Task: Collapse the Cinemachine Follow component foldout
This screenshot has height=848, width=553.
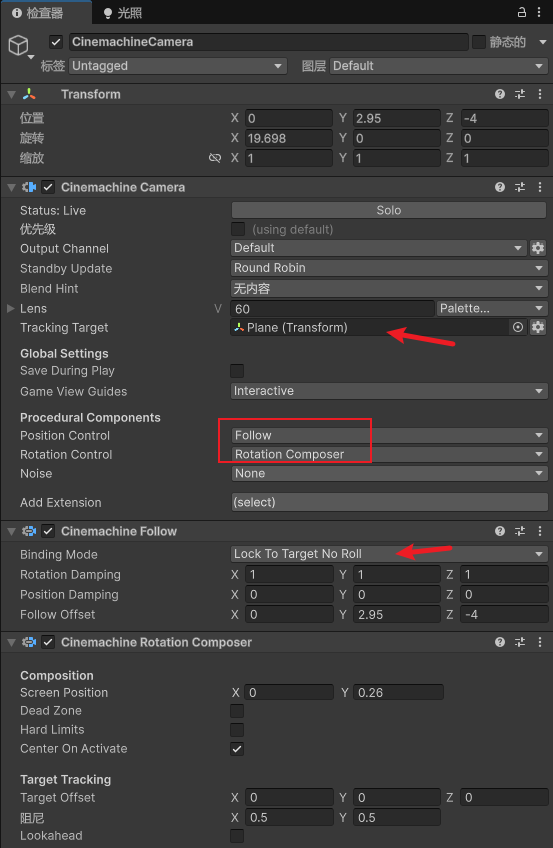Action: click(x=11, y=532)
